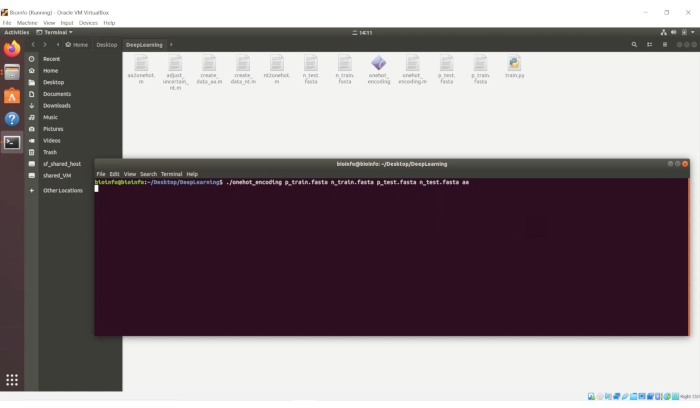700x408 pixels.
Task: Go forward in Files navigation
Action: click(45, 45)
